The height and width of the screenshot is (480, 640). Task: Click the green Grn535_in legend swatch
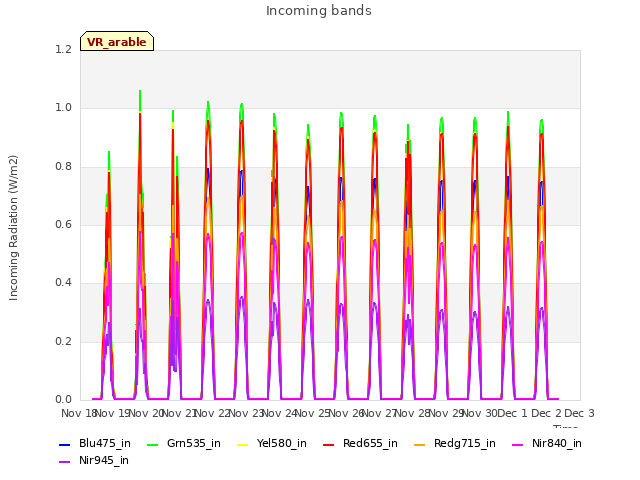(152, 444)
